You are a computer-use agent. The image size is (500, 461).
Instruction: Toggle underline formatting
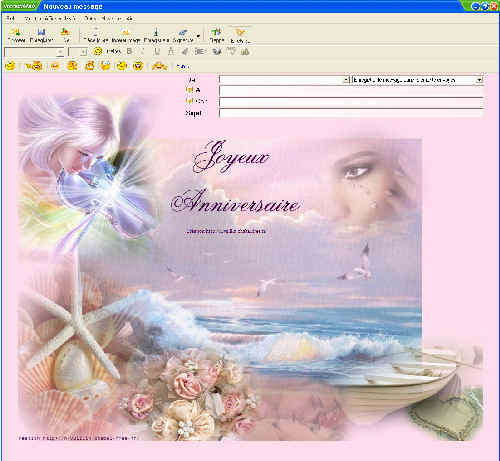[157, 51]
